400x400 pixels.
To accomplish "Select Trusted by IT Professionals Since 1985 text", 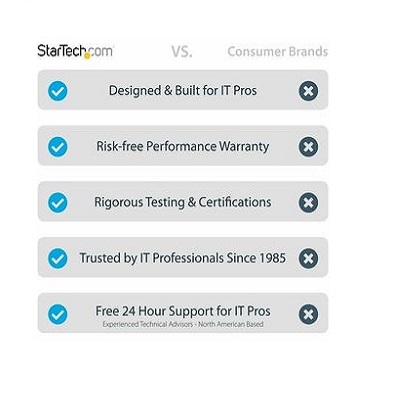I will [x=183, y=258].
